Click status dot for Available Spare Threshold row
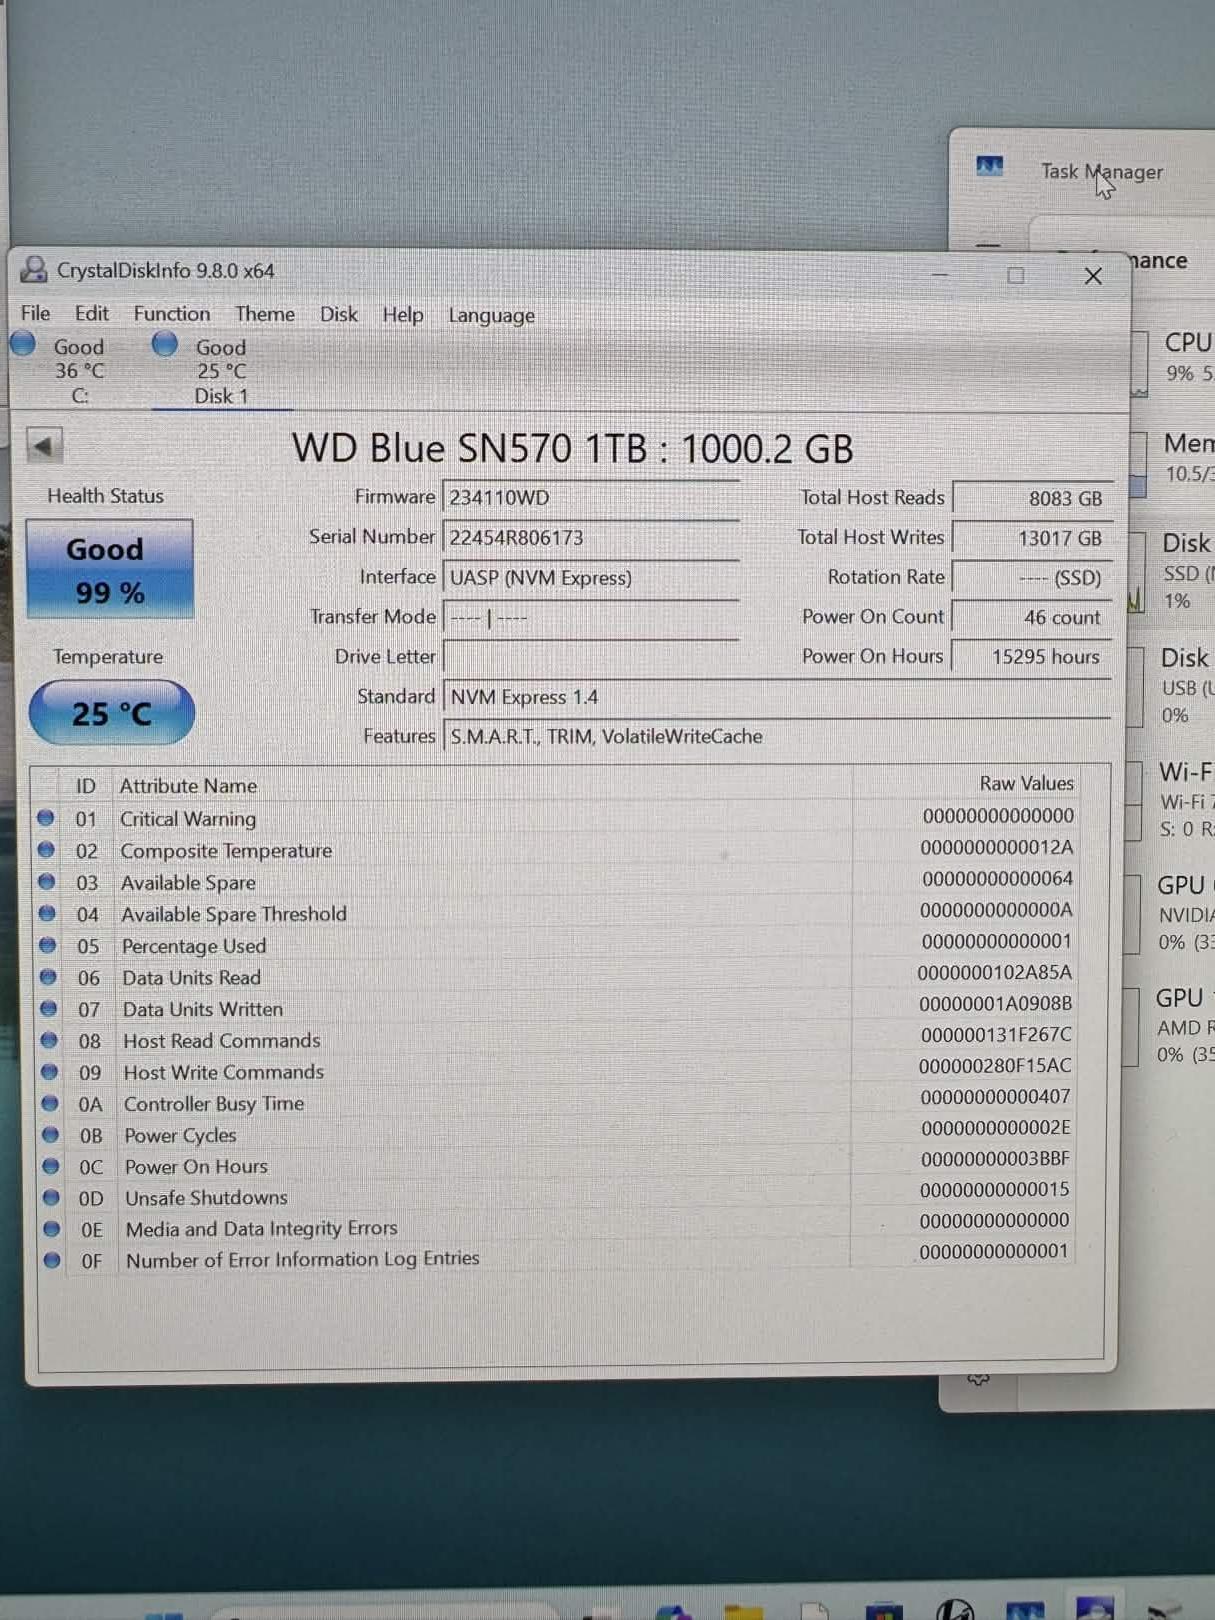1215x1620 pixels. (x=47, y=913)
